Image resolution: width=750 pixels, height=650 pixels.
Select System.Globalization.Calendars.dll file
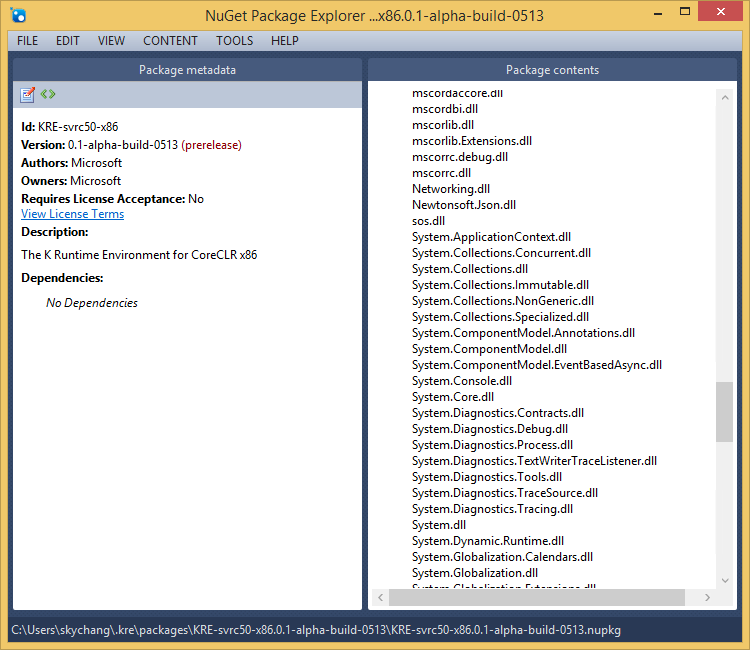(x=502, y=557)
